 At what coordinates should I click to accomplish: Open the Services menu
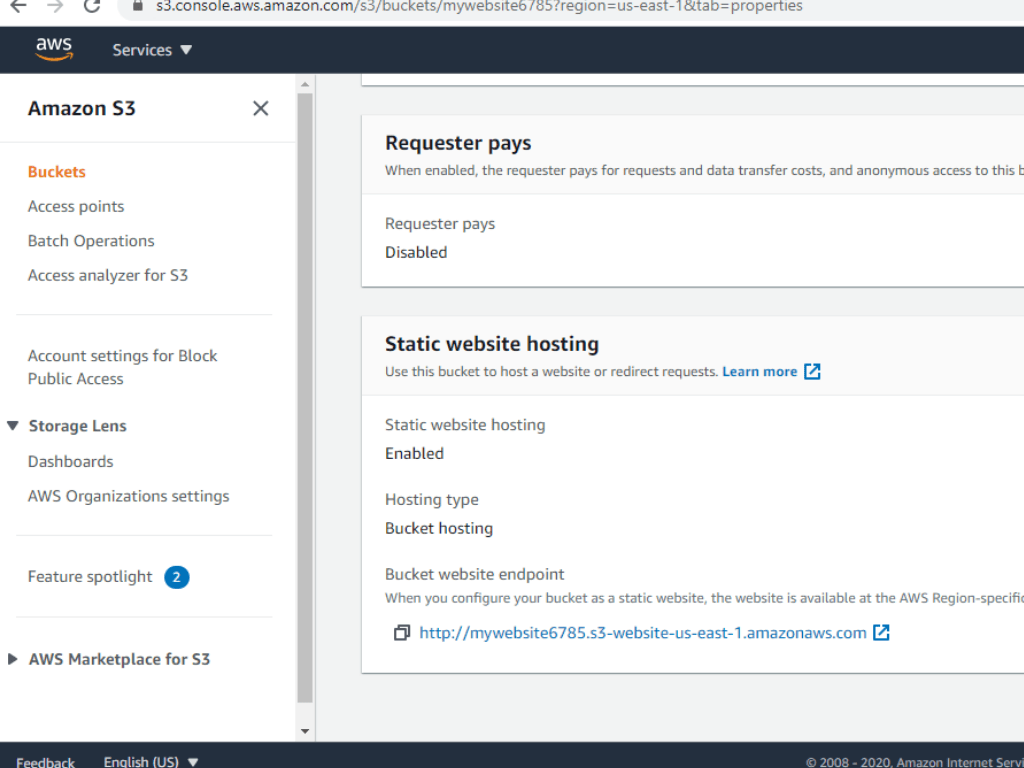click(x=152, y=49)
